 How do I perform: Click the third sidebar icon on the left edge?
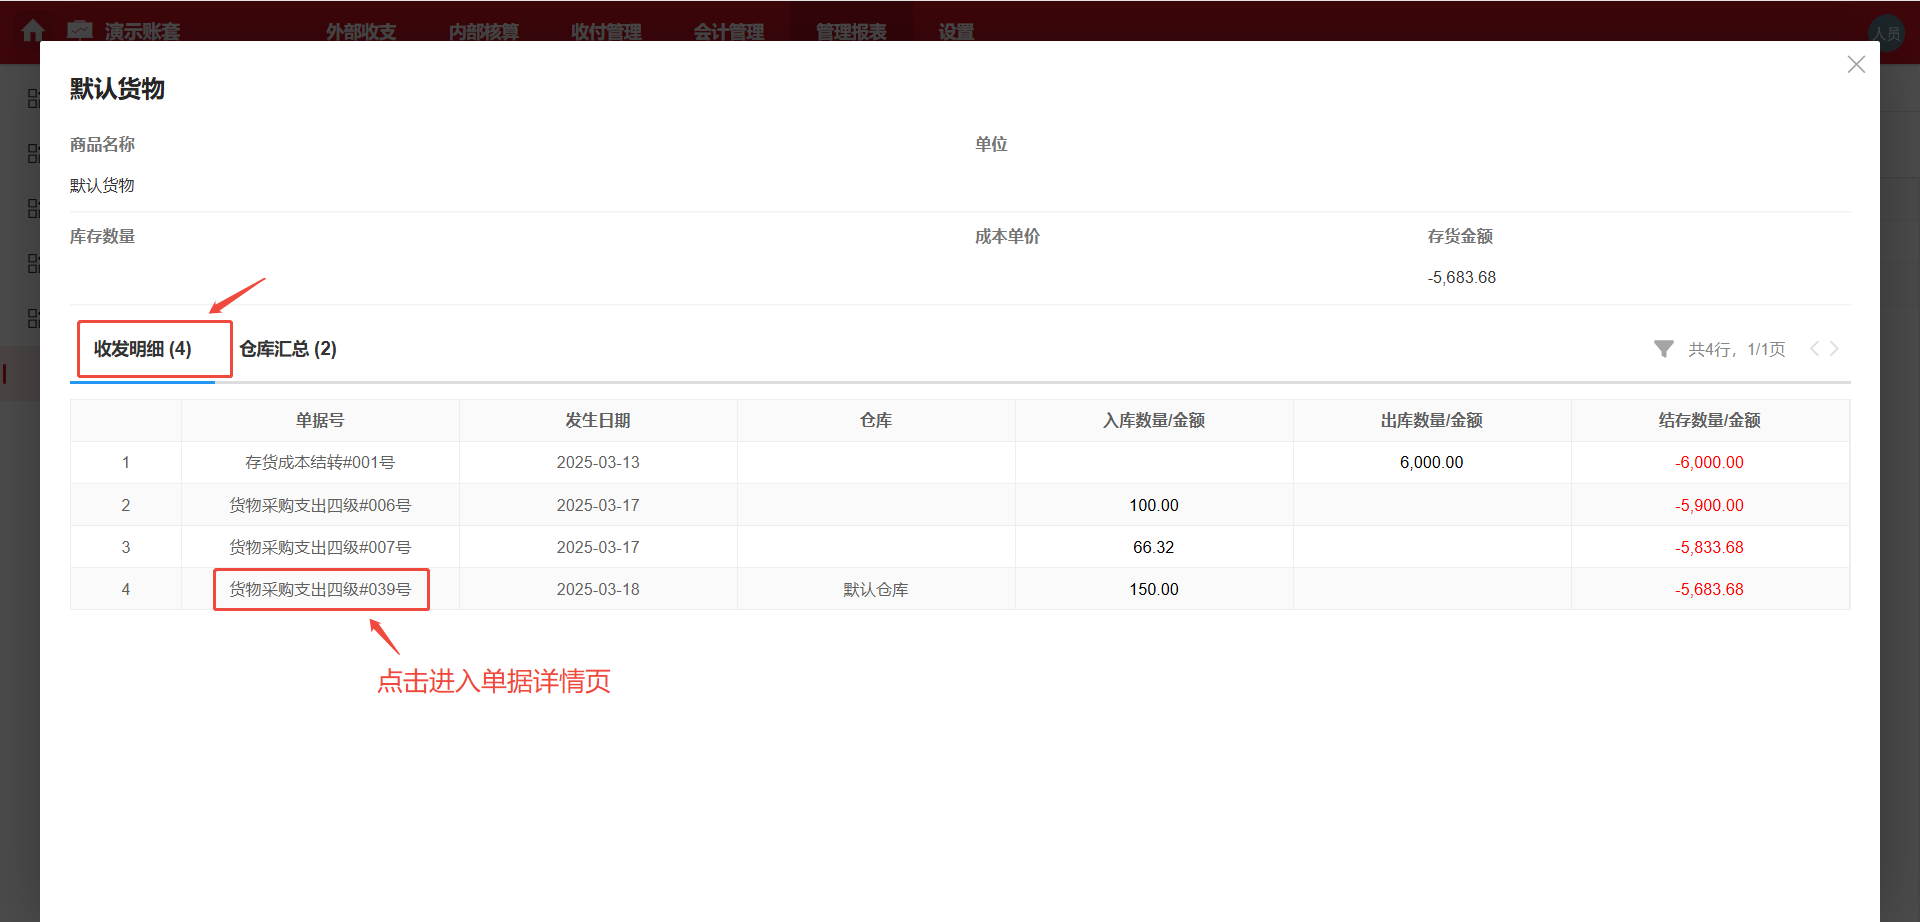[x=33, y=208]
